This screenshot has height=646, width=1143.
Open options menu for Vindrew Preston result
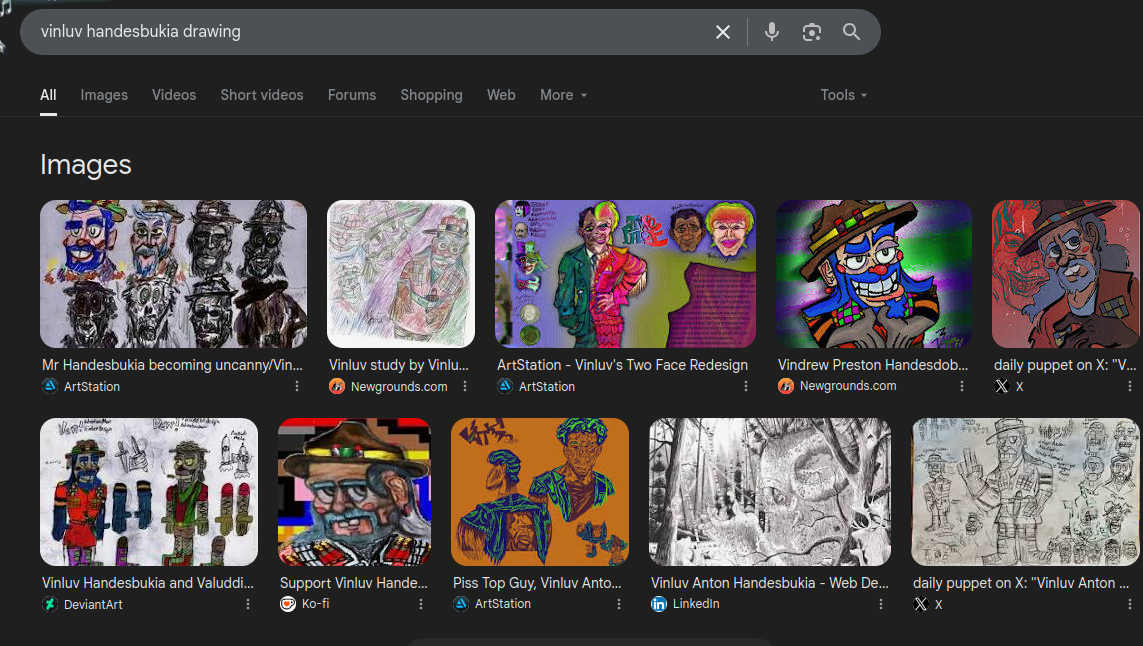961,386
